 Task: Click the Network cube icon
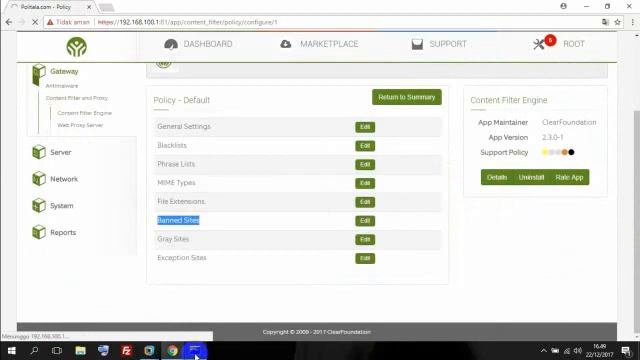tap(39, 179)
